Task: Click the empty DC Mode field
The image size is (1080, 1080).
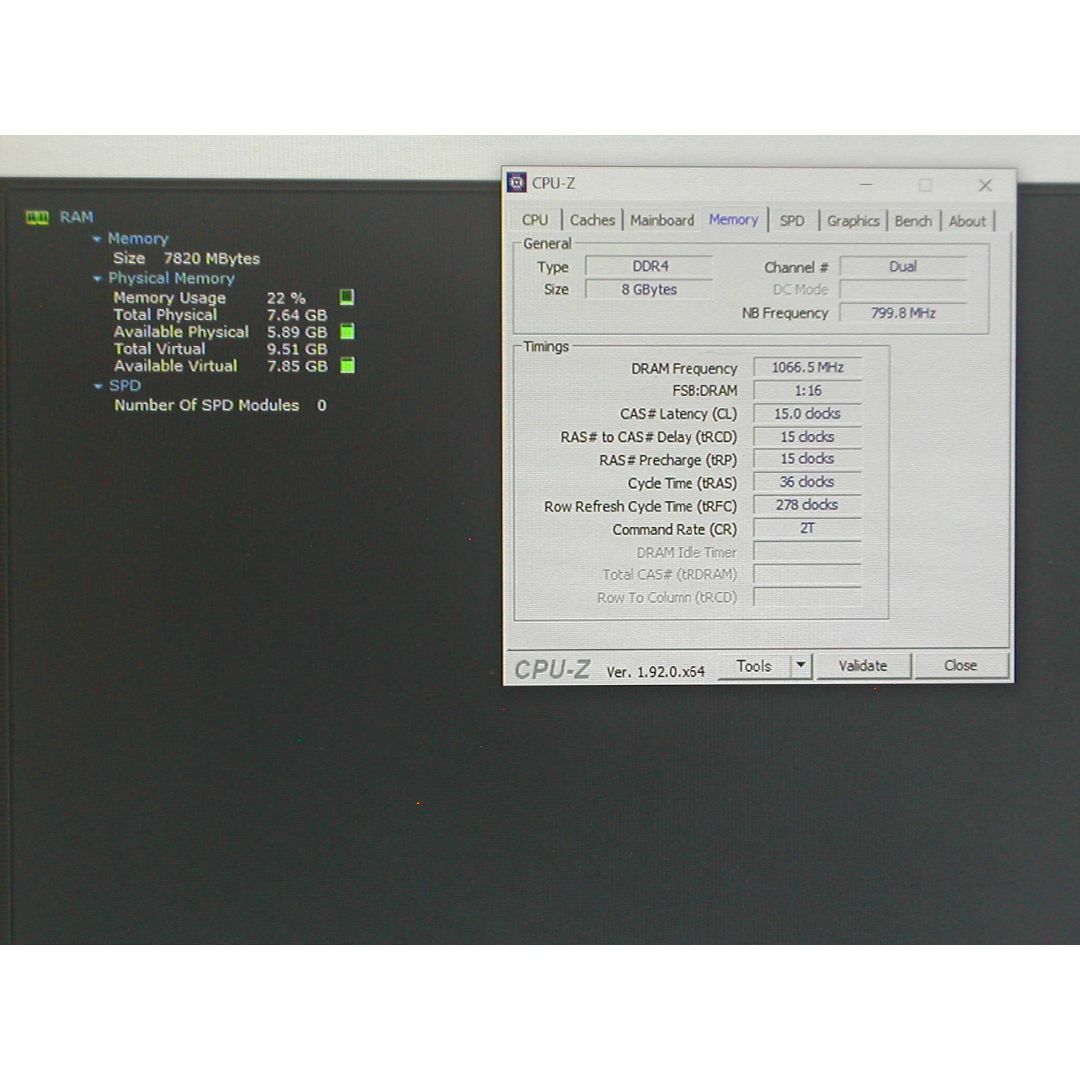Action: [x=903, y=289]
